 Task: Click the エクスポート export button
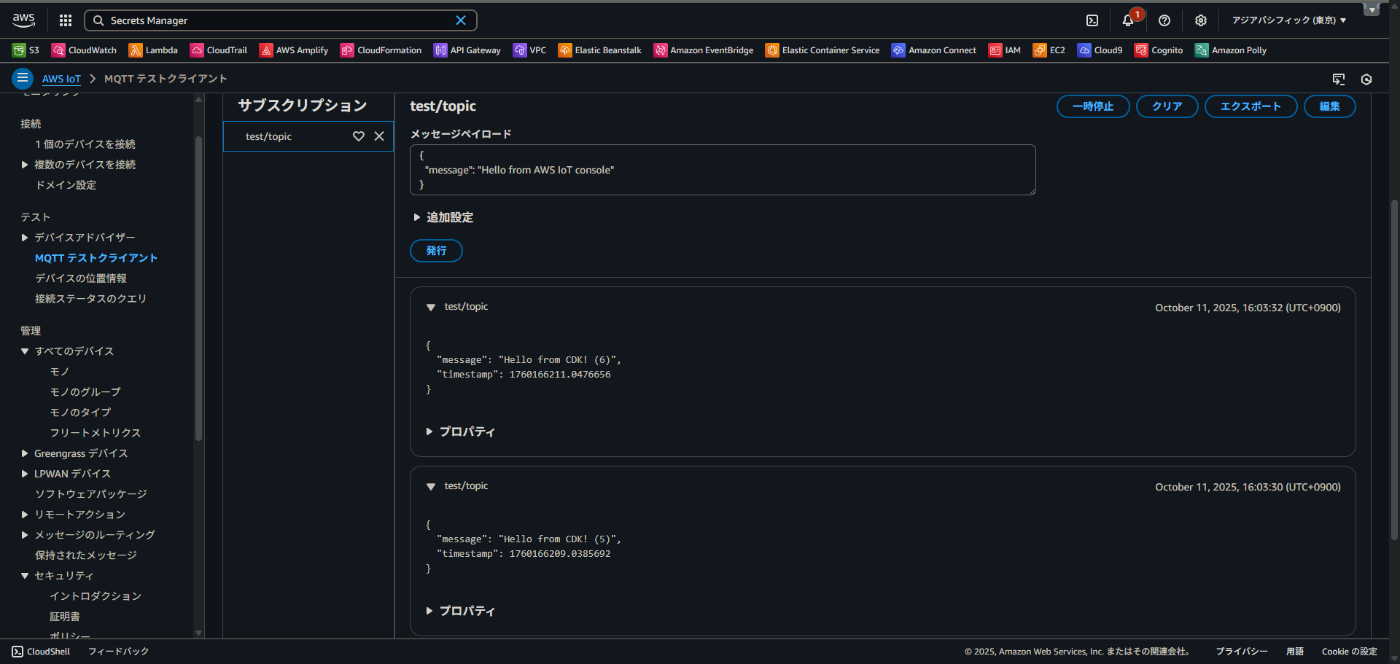[x=1251, y=106]
